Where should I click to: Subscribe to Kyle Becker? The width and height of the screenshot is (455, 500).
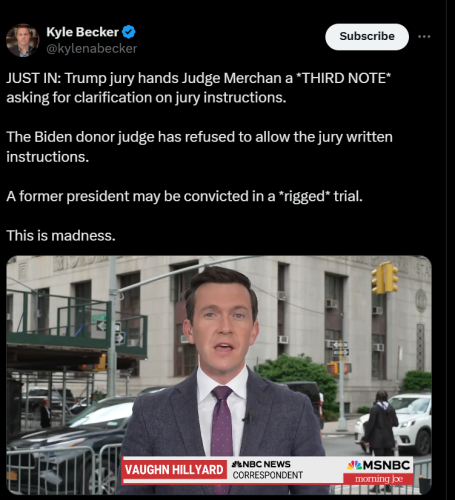[367, 37]
